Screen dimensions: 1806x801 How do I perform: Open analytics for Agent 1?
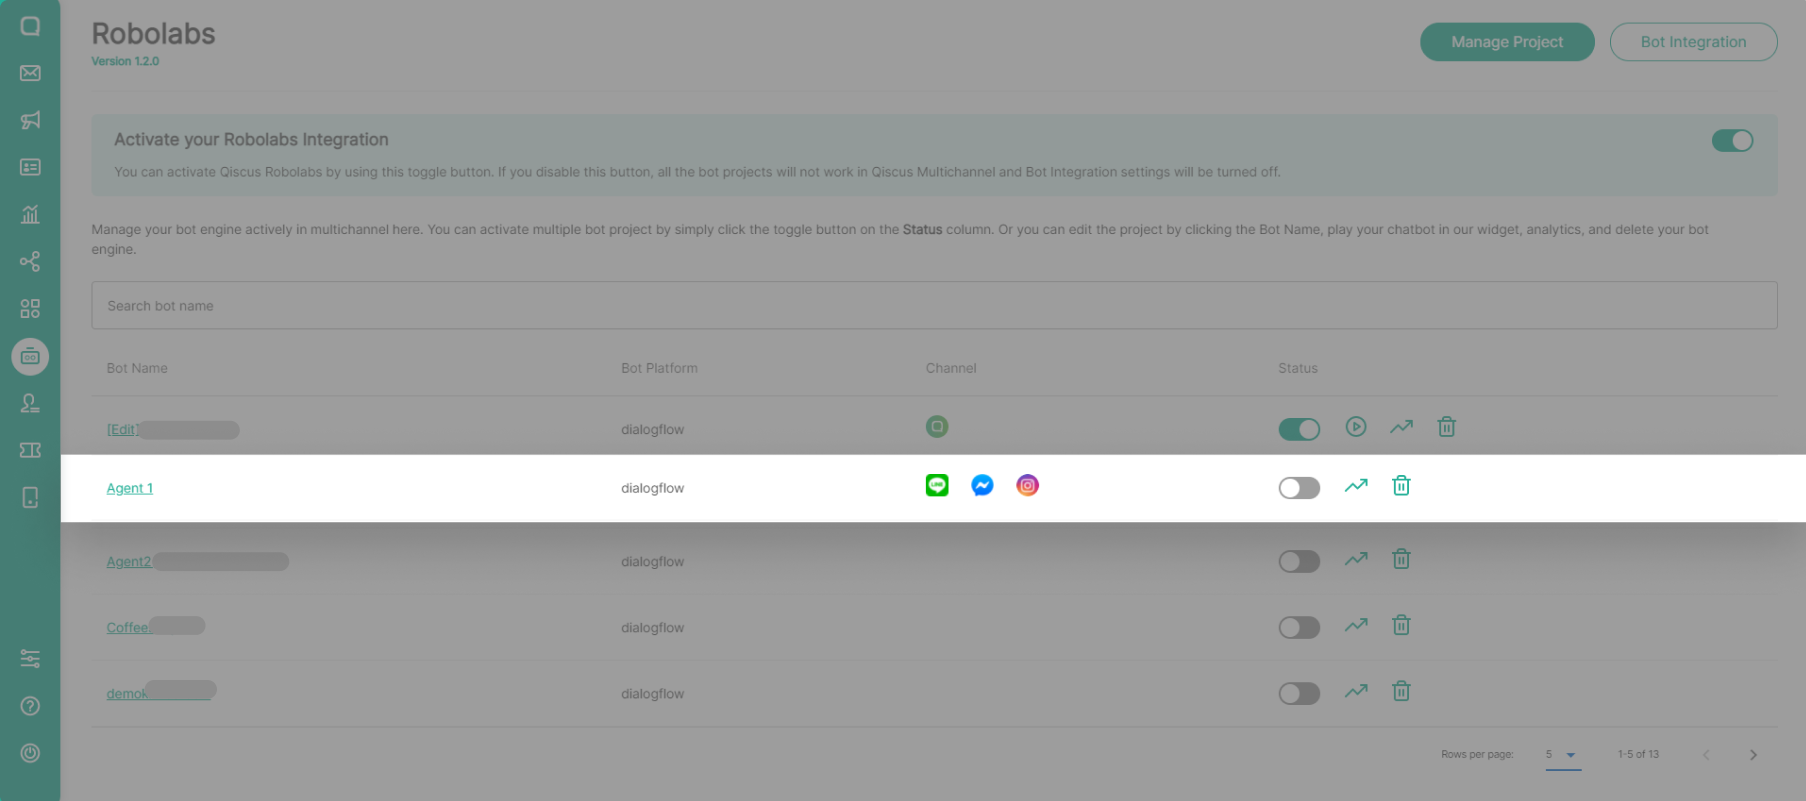[x=1356, y=486]
